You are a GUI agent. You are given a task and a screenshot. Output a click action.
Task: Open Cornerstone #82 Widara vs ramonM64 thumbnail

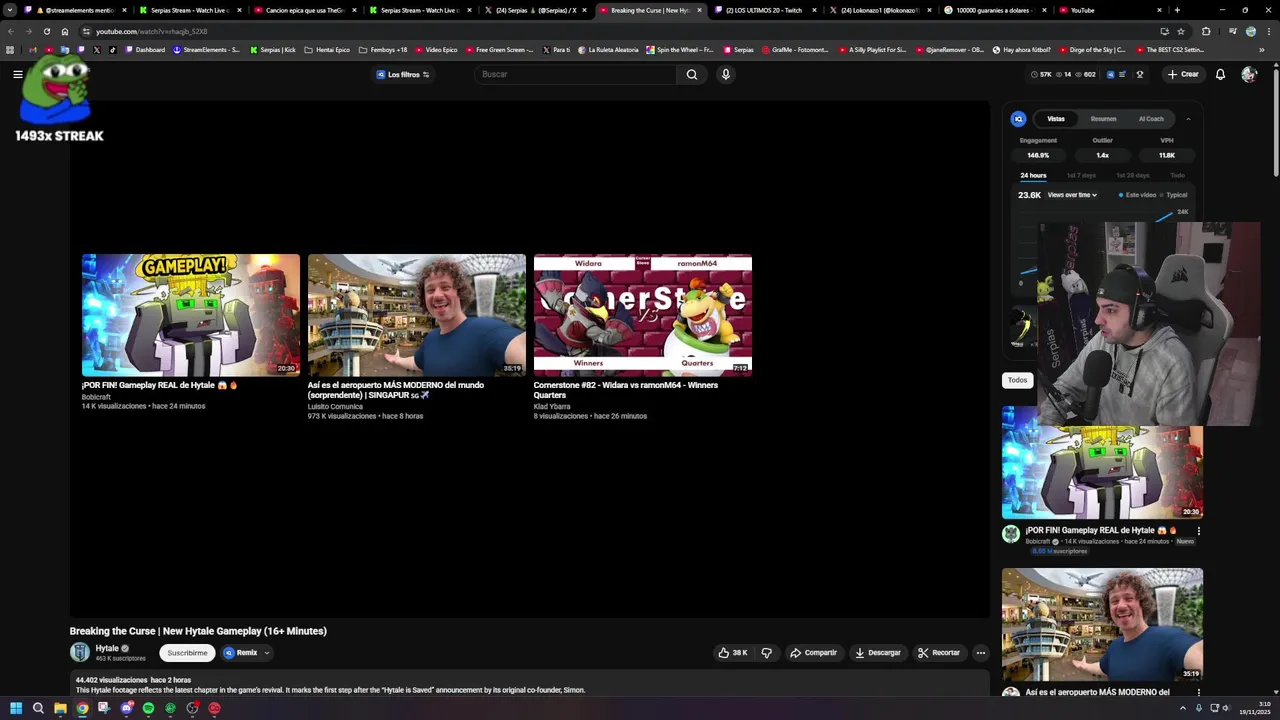643,315
